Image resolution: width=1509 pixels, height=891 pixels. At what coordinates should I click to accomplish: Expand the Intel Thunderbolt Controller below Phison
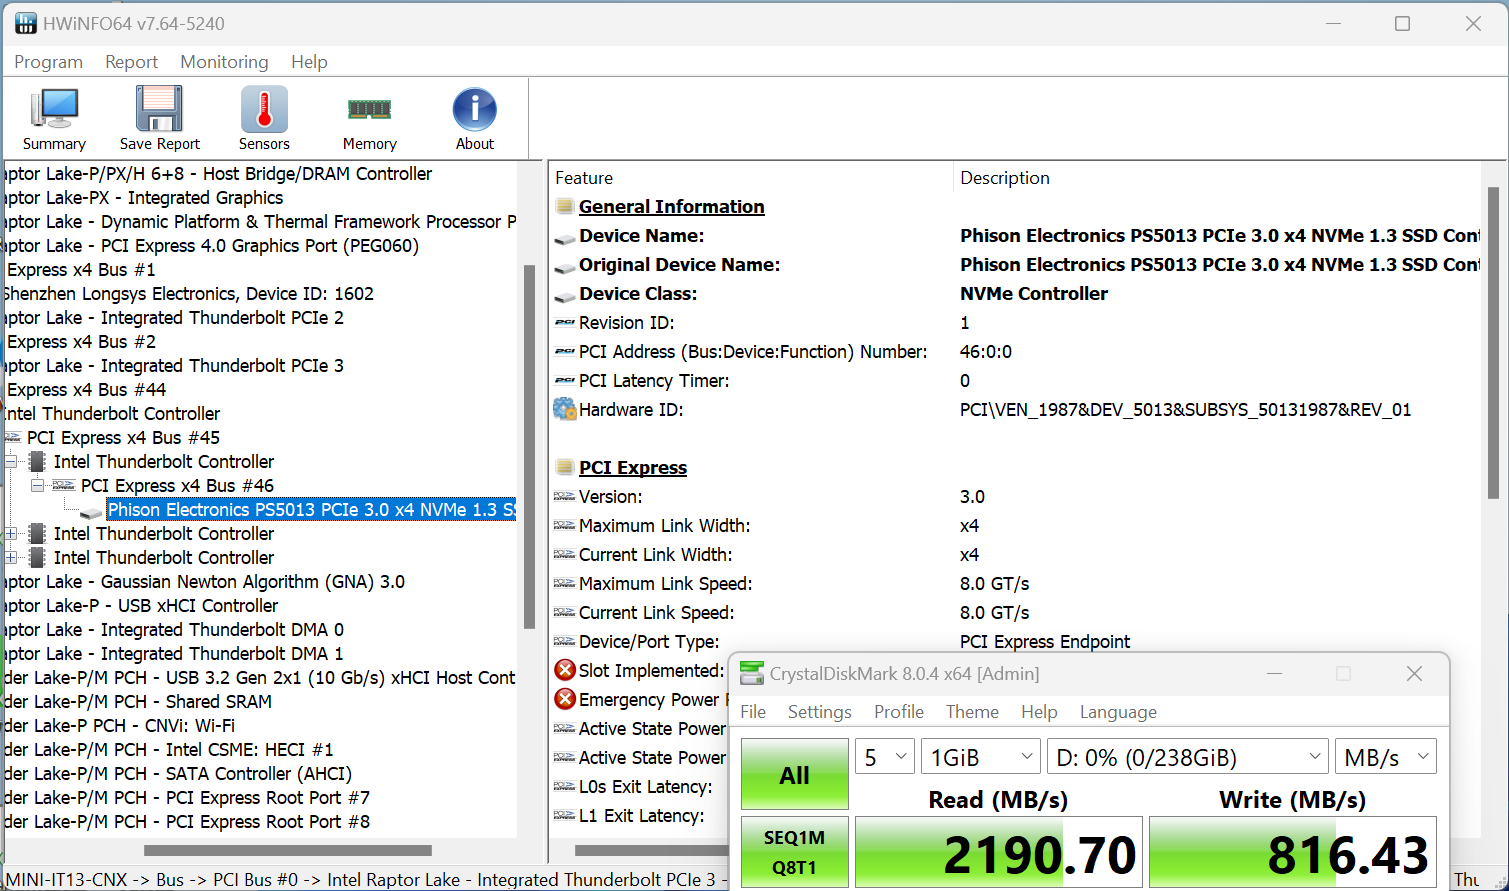pyautogui.click(x=11, y=533)
